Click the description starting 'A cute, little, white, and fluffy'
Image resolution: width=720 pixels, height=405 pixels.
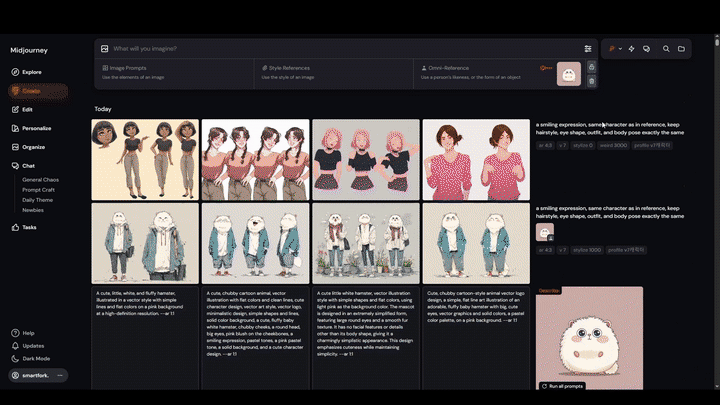click(141, 303)
